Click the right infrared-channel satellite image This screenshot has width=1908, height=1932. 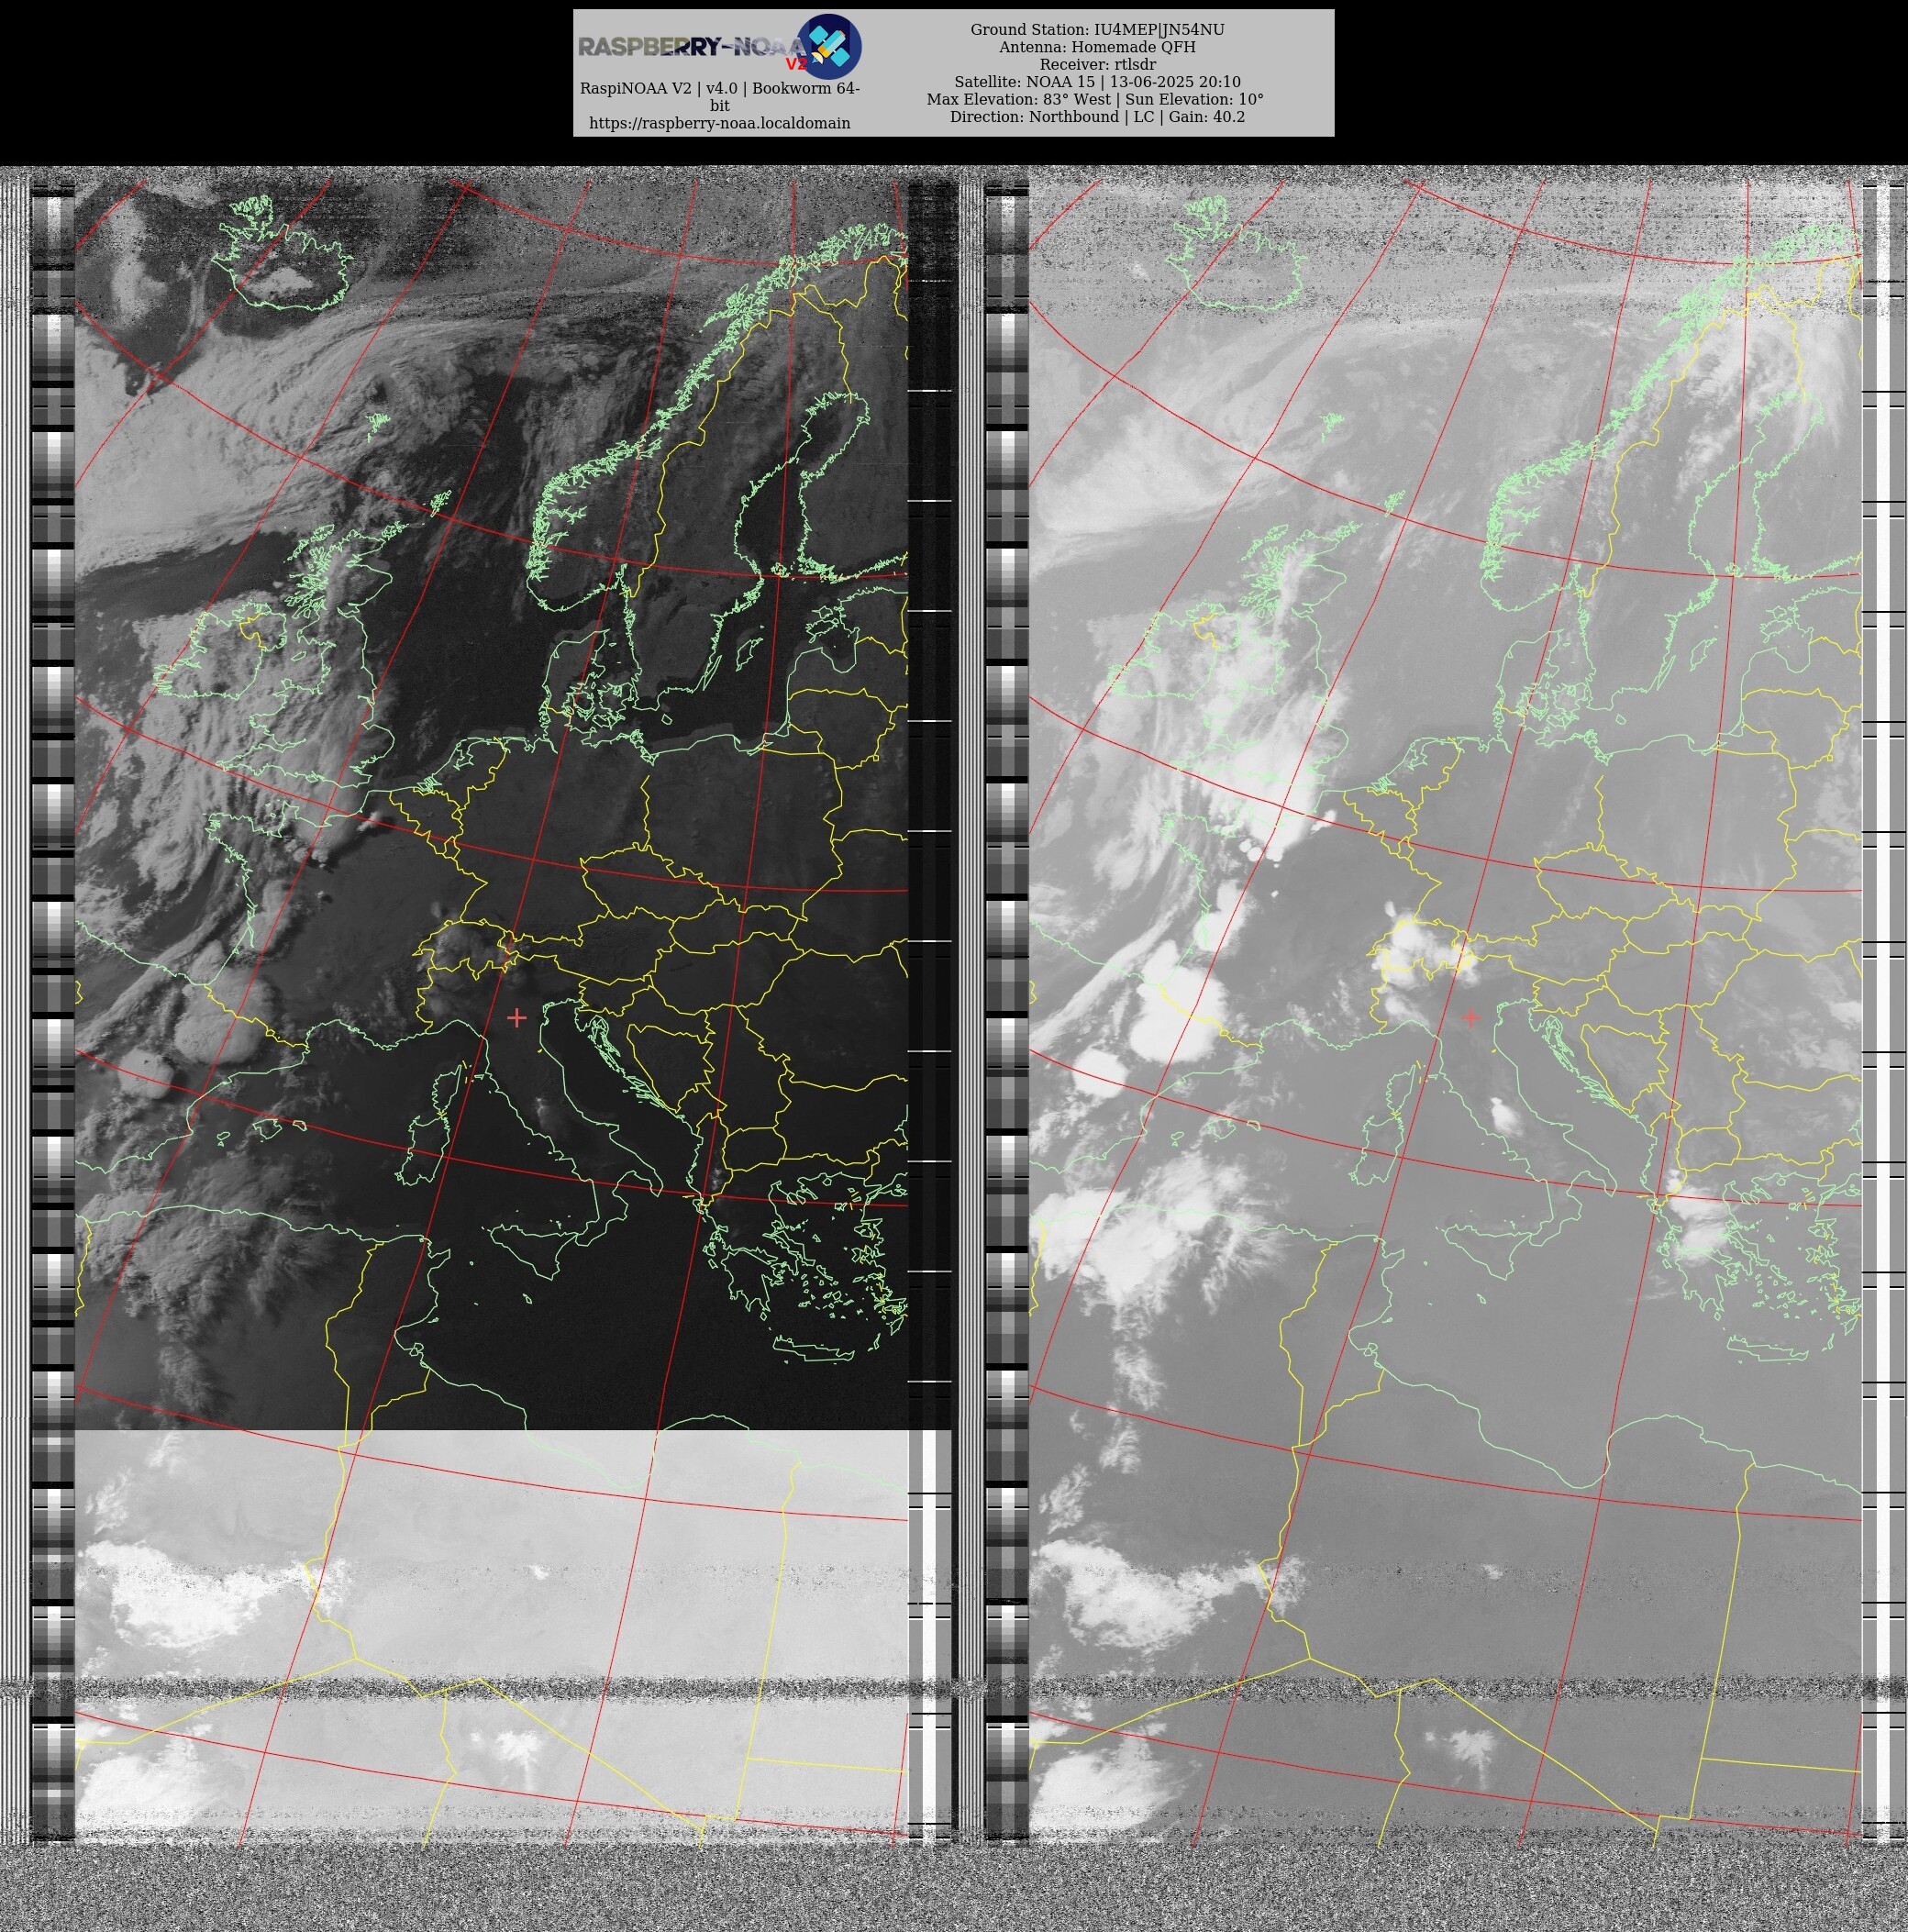[x=1445, y=1011]
